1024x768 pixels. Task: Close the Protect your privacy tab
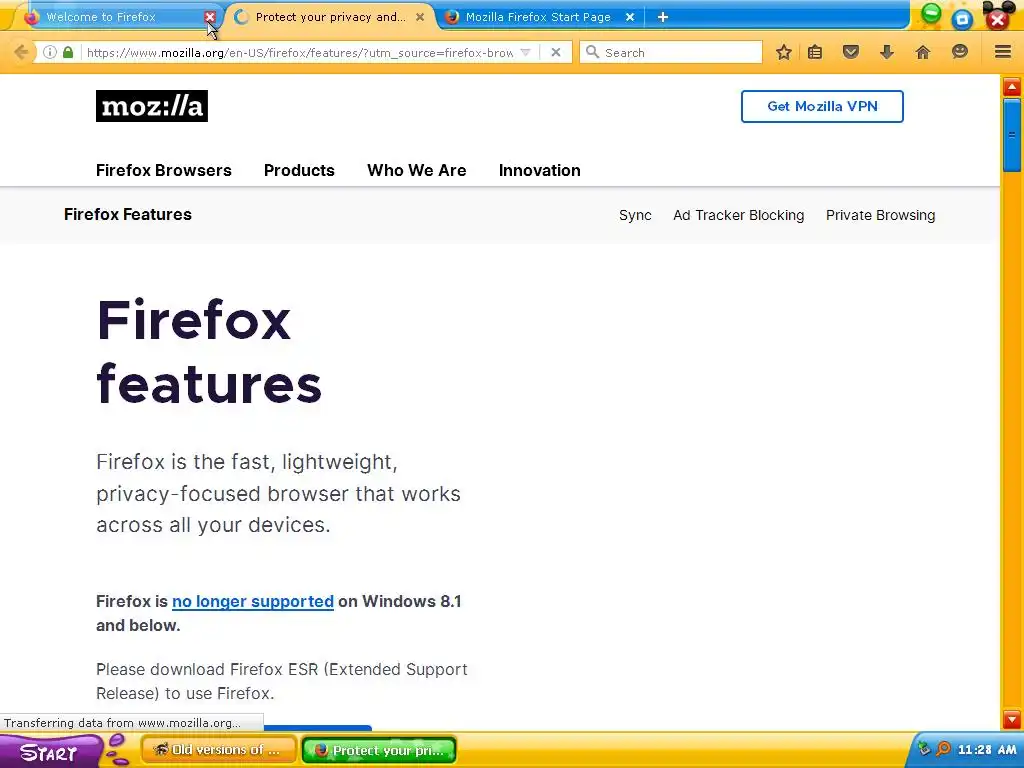click(420, 17)
